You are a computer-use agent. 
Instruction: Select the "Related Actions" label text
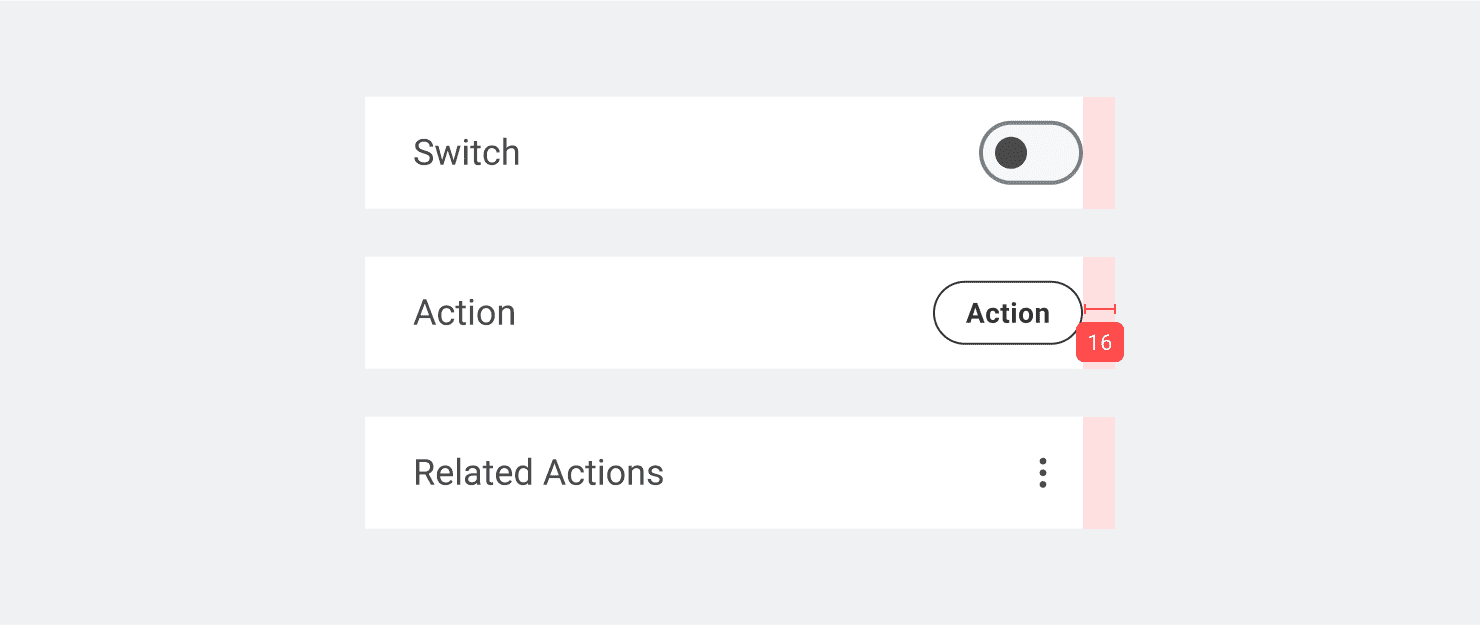[538, 473]
